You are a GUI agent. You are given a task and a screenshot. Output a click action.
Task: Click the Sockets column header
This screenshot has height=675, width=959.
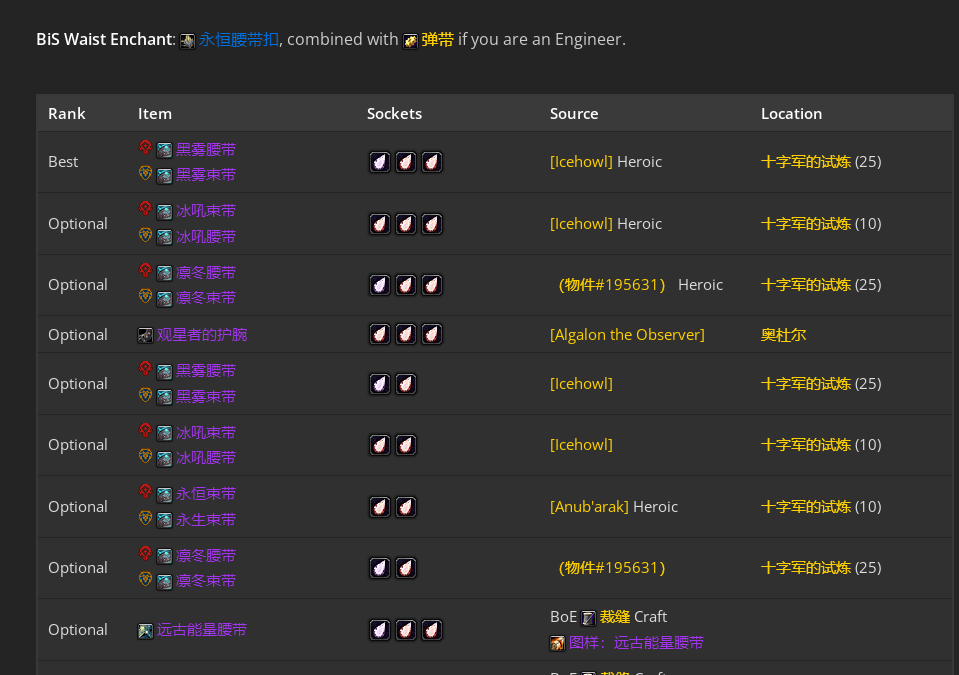pos(394,114)
